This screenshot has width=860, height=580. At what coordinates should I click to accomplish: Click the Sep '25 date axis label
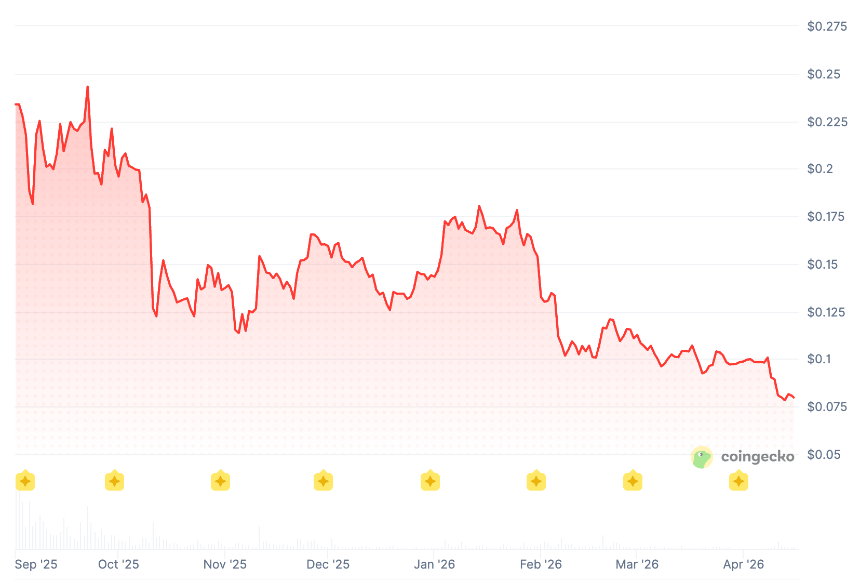pos(36,564)
